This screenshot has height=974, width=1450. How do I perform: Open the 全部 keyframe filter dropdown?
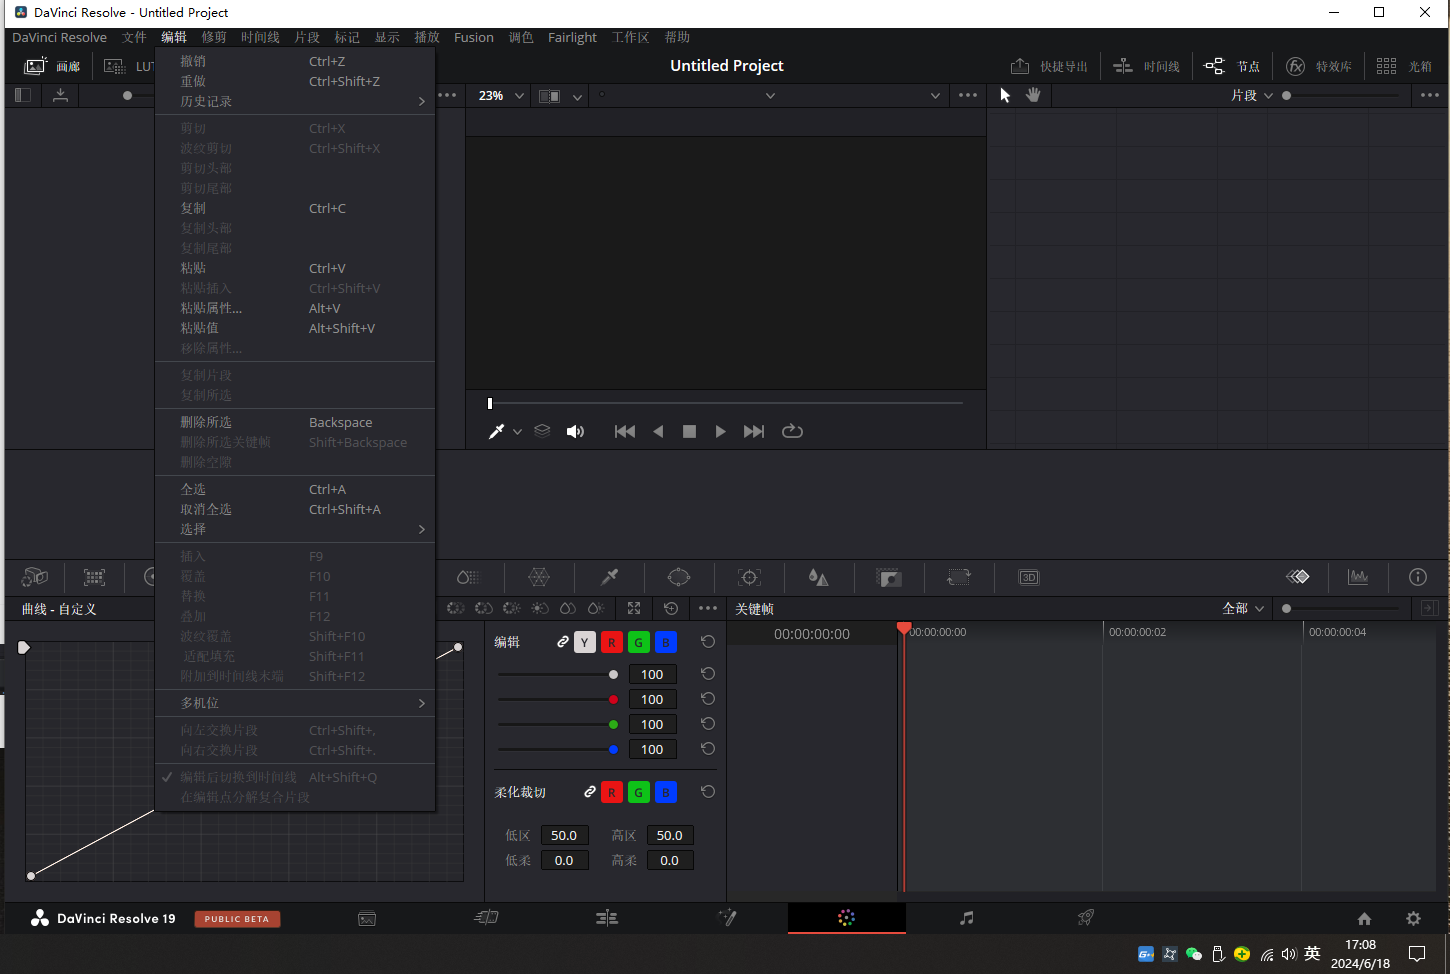pyautogui.click(x=1243, y=608)
